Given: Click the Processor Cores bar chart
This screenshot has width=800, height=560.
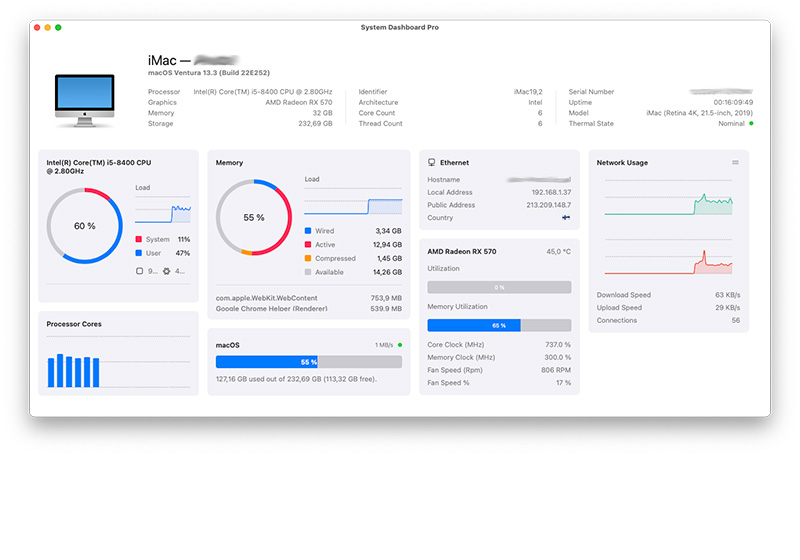Looking at the screenshot, I should coord(118,362).
